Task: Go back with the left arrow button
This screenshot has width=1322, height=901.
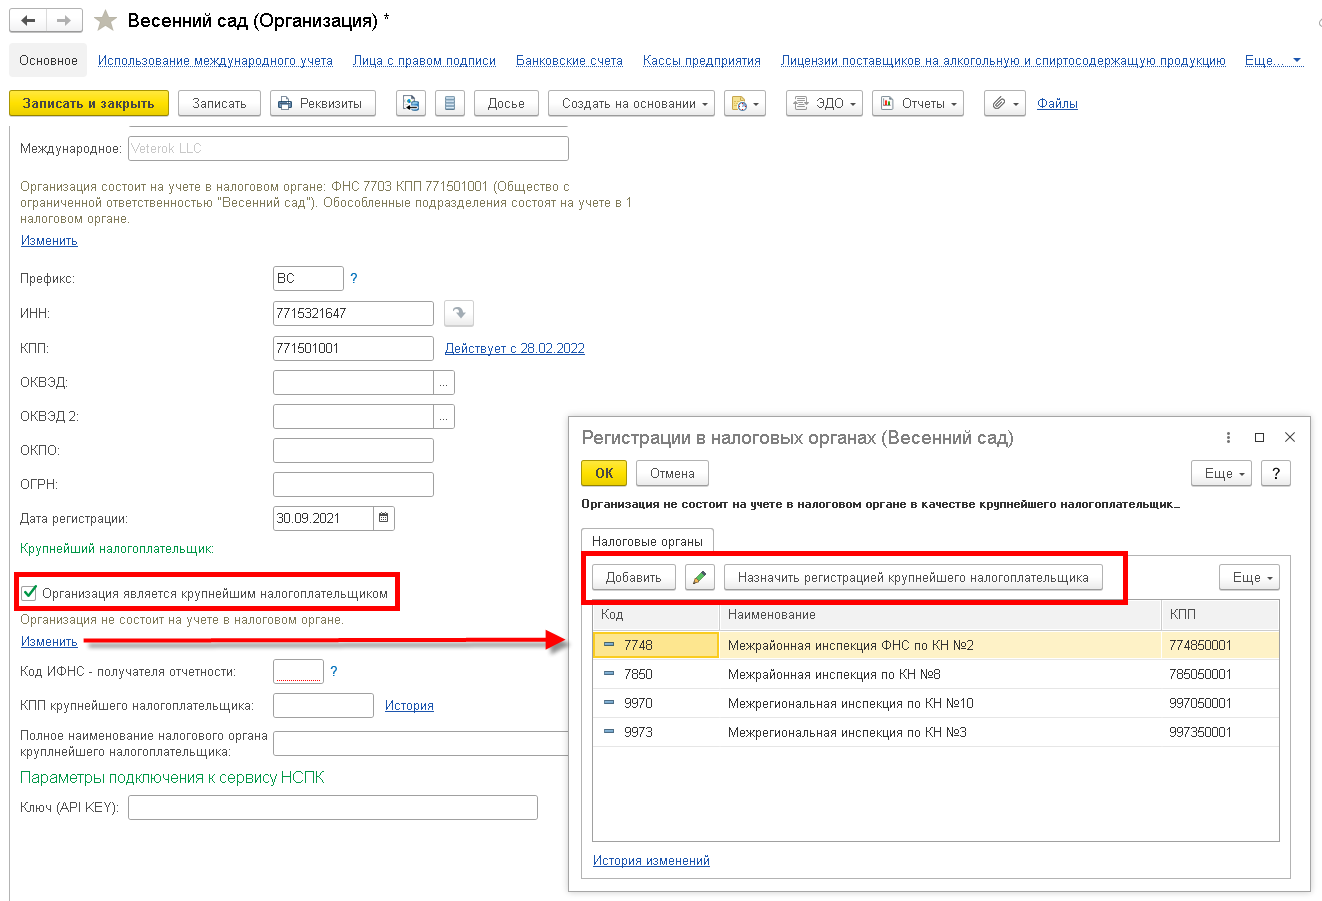Action: (x=28, y=20)
